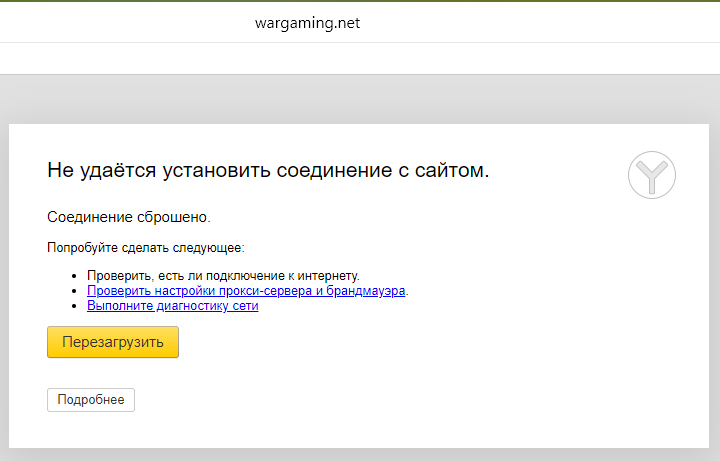Follow the Выполните диагностику сети link
720x461 pixels.
tap(173, 306)
